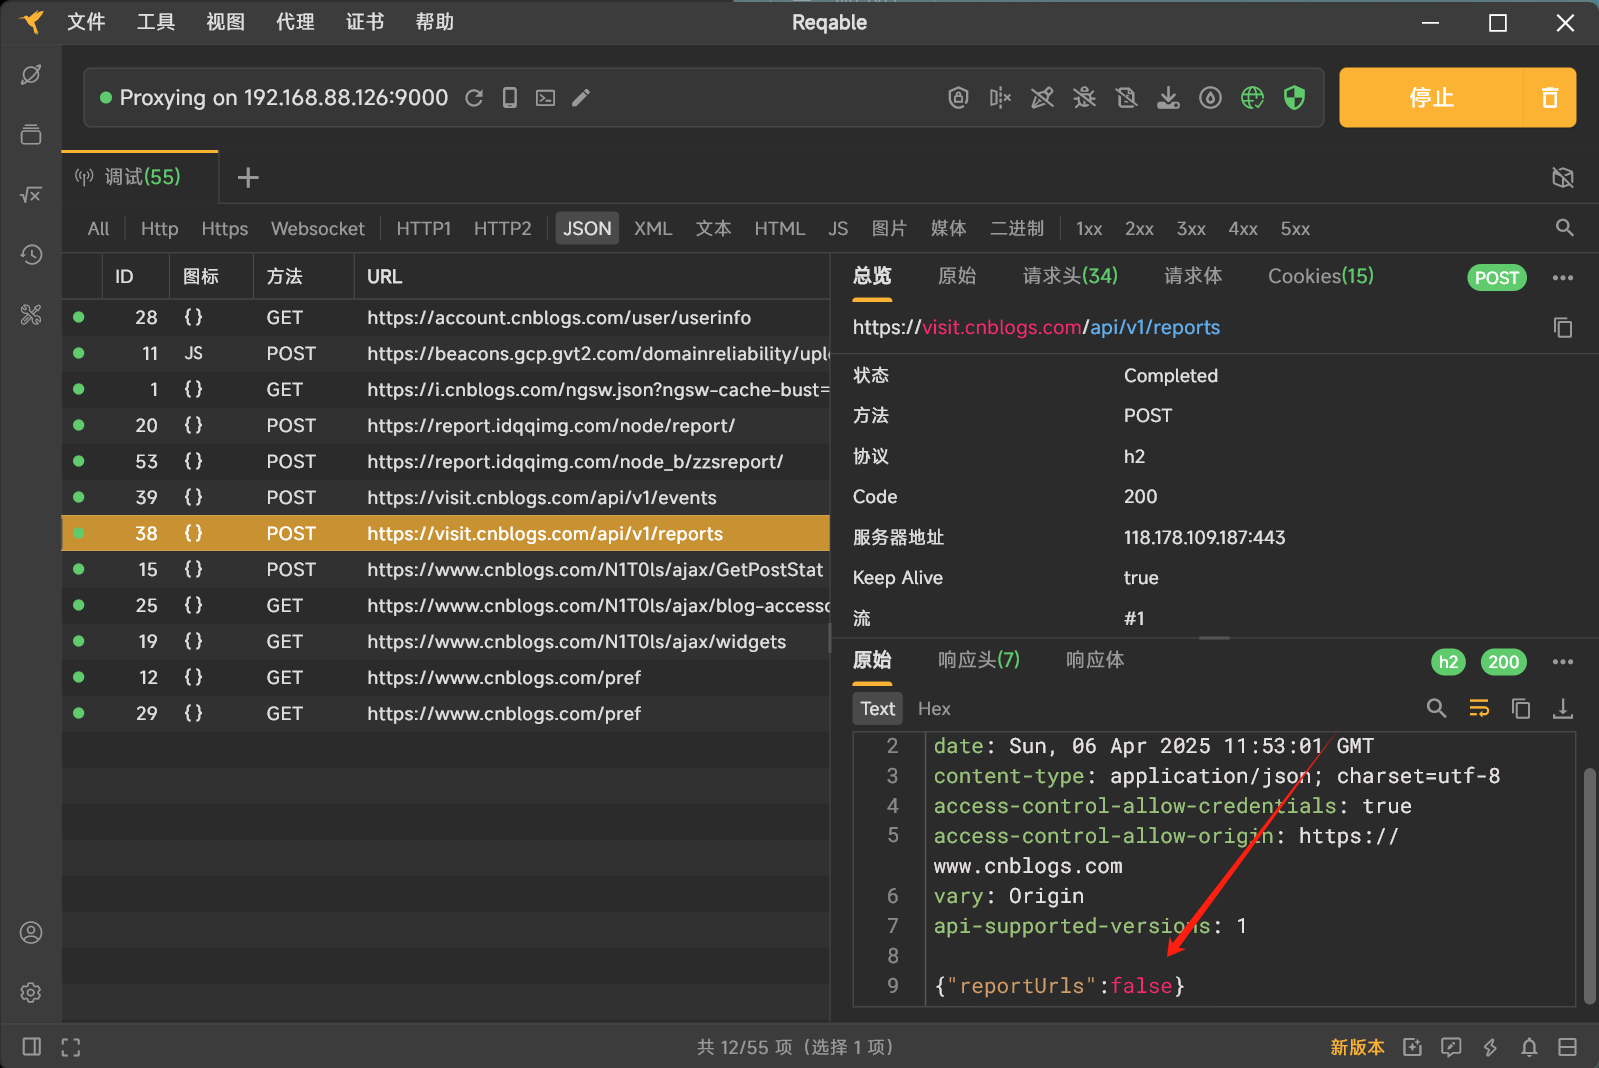Toggle the orange word-wrap icon in response panel
The height and width of the screenshot is (1068, 1599).
1479,709
